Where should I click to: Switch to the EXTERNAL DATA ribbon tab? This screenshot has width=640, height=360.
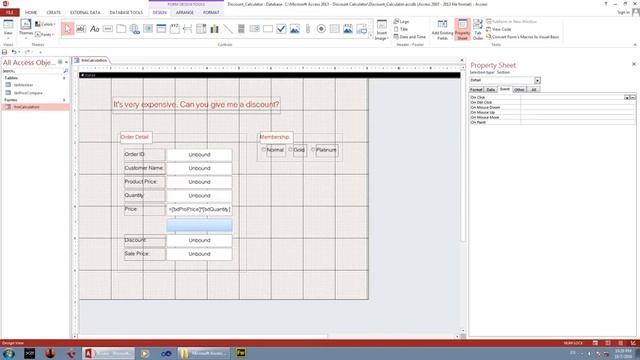[85, 13]
